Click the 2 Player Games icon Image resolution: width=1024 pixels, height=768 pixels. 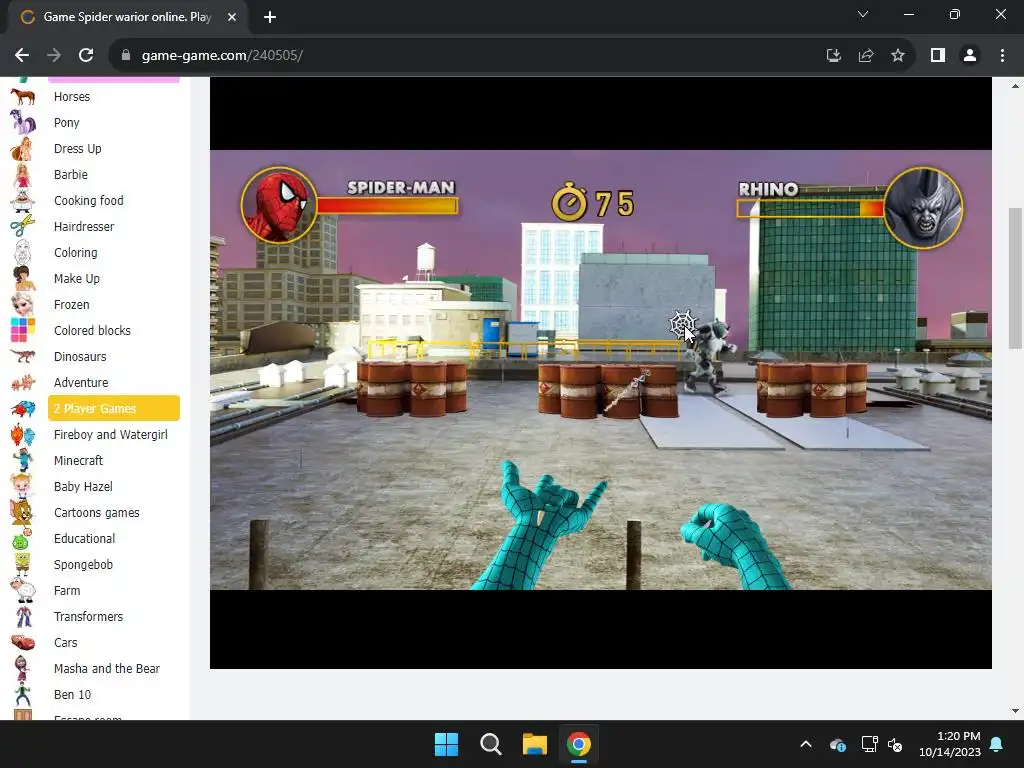pos(22,409)
